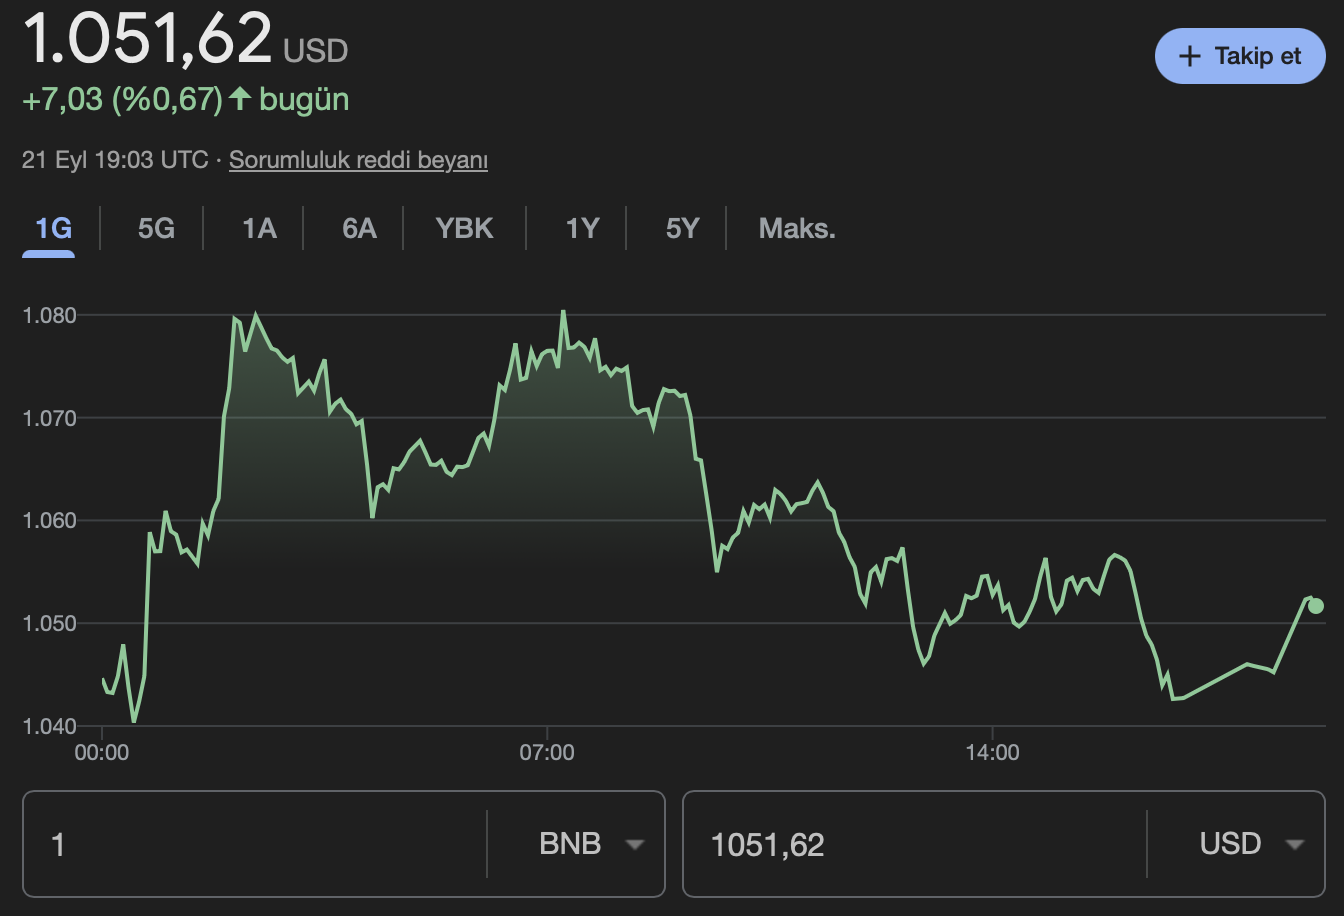Click the 1.050 price axis label
The width and height of the screenshot is (1344, 916).
pyautogui.click(x=49, y=624)
